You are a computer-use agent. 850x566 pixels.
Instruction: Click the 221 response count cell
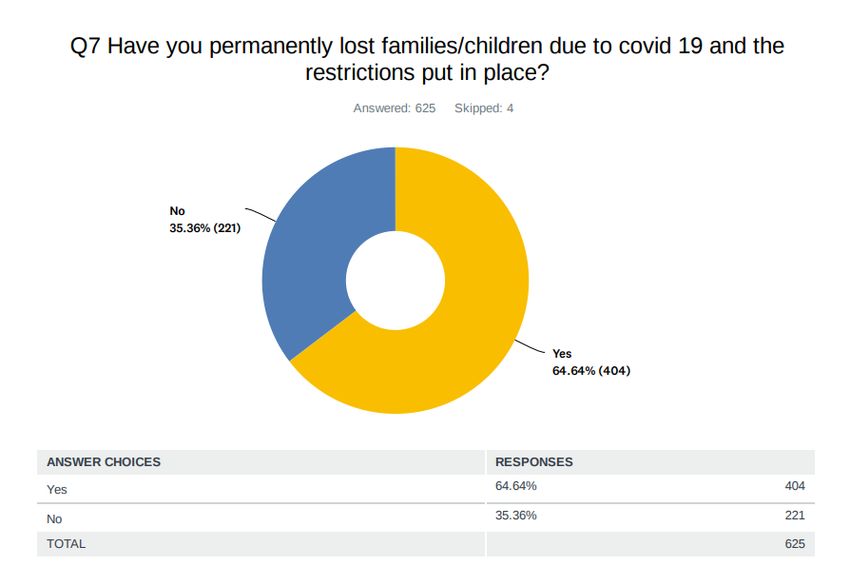click(795, 516)
